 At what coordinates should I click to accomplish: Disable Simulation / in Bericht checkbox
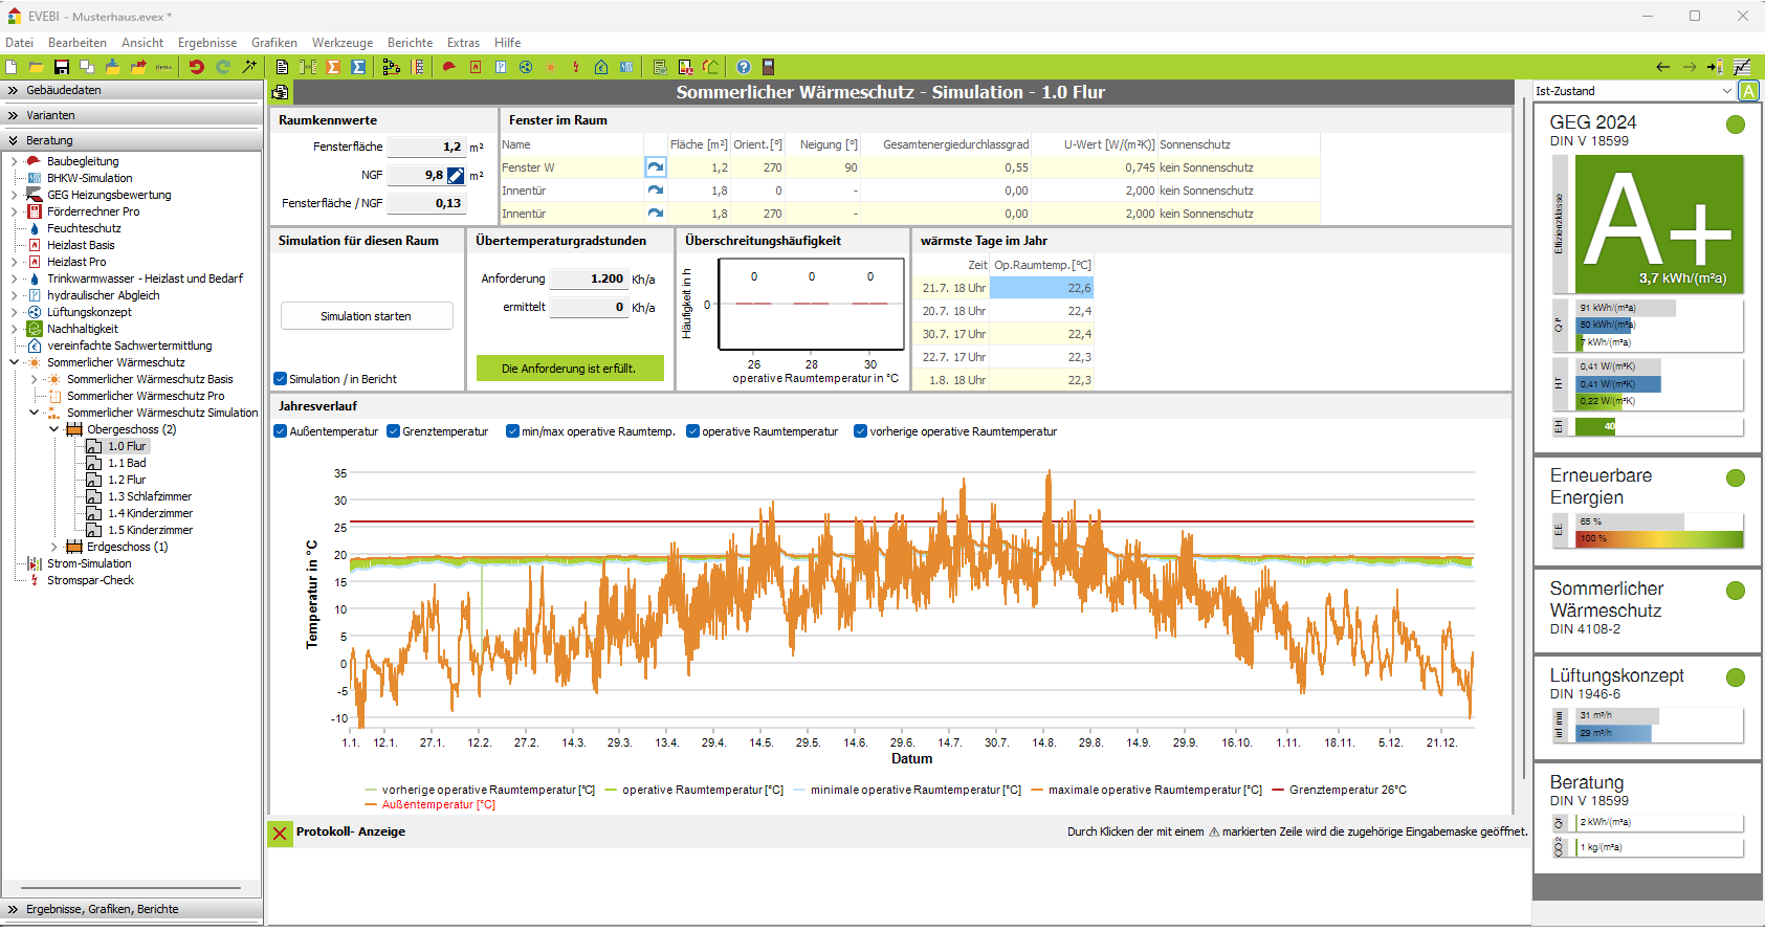(281, 379)
